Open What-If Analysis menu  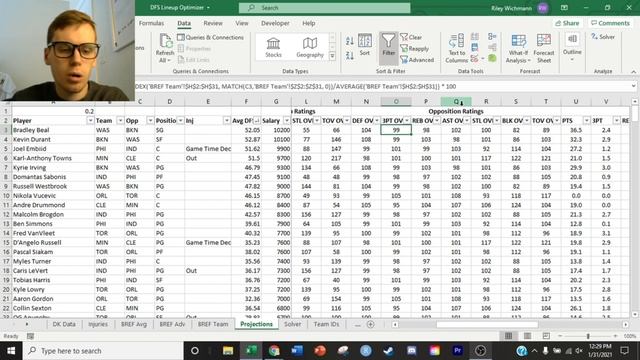coord(518,48)
